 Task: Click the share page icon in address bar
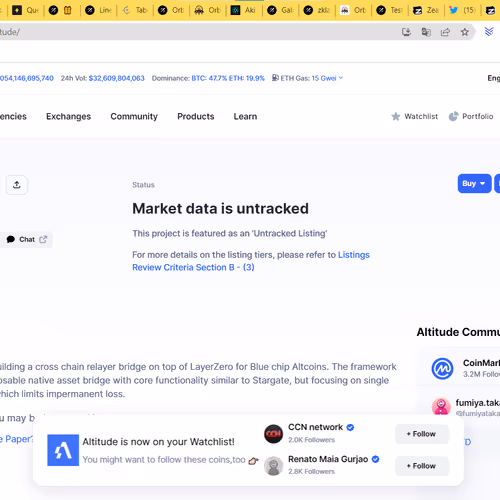point(445,32)
